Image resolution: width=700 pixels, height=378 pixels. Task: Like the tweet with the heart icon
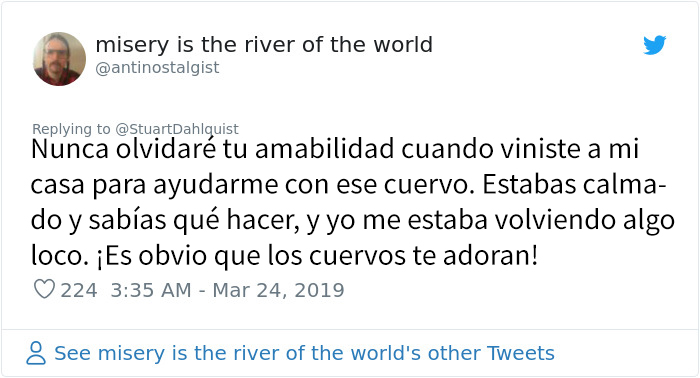44,290
